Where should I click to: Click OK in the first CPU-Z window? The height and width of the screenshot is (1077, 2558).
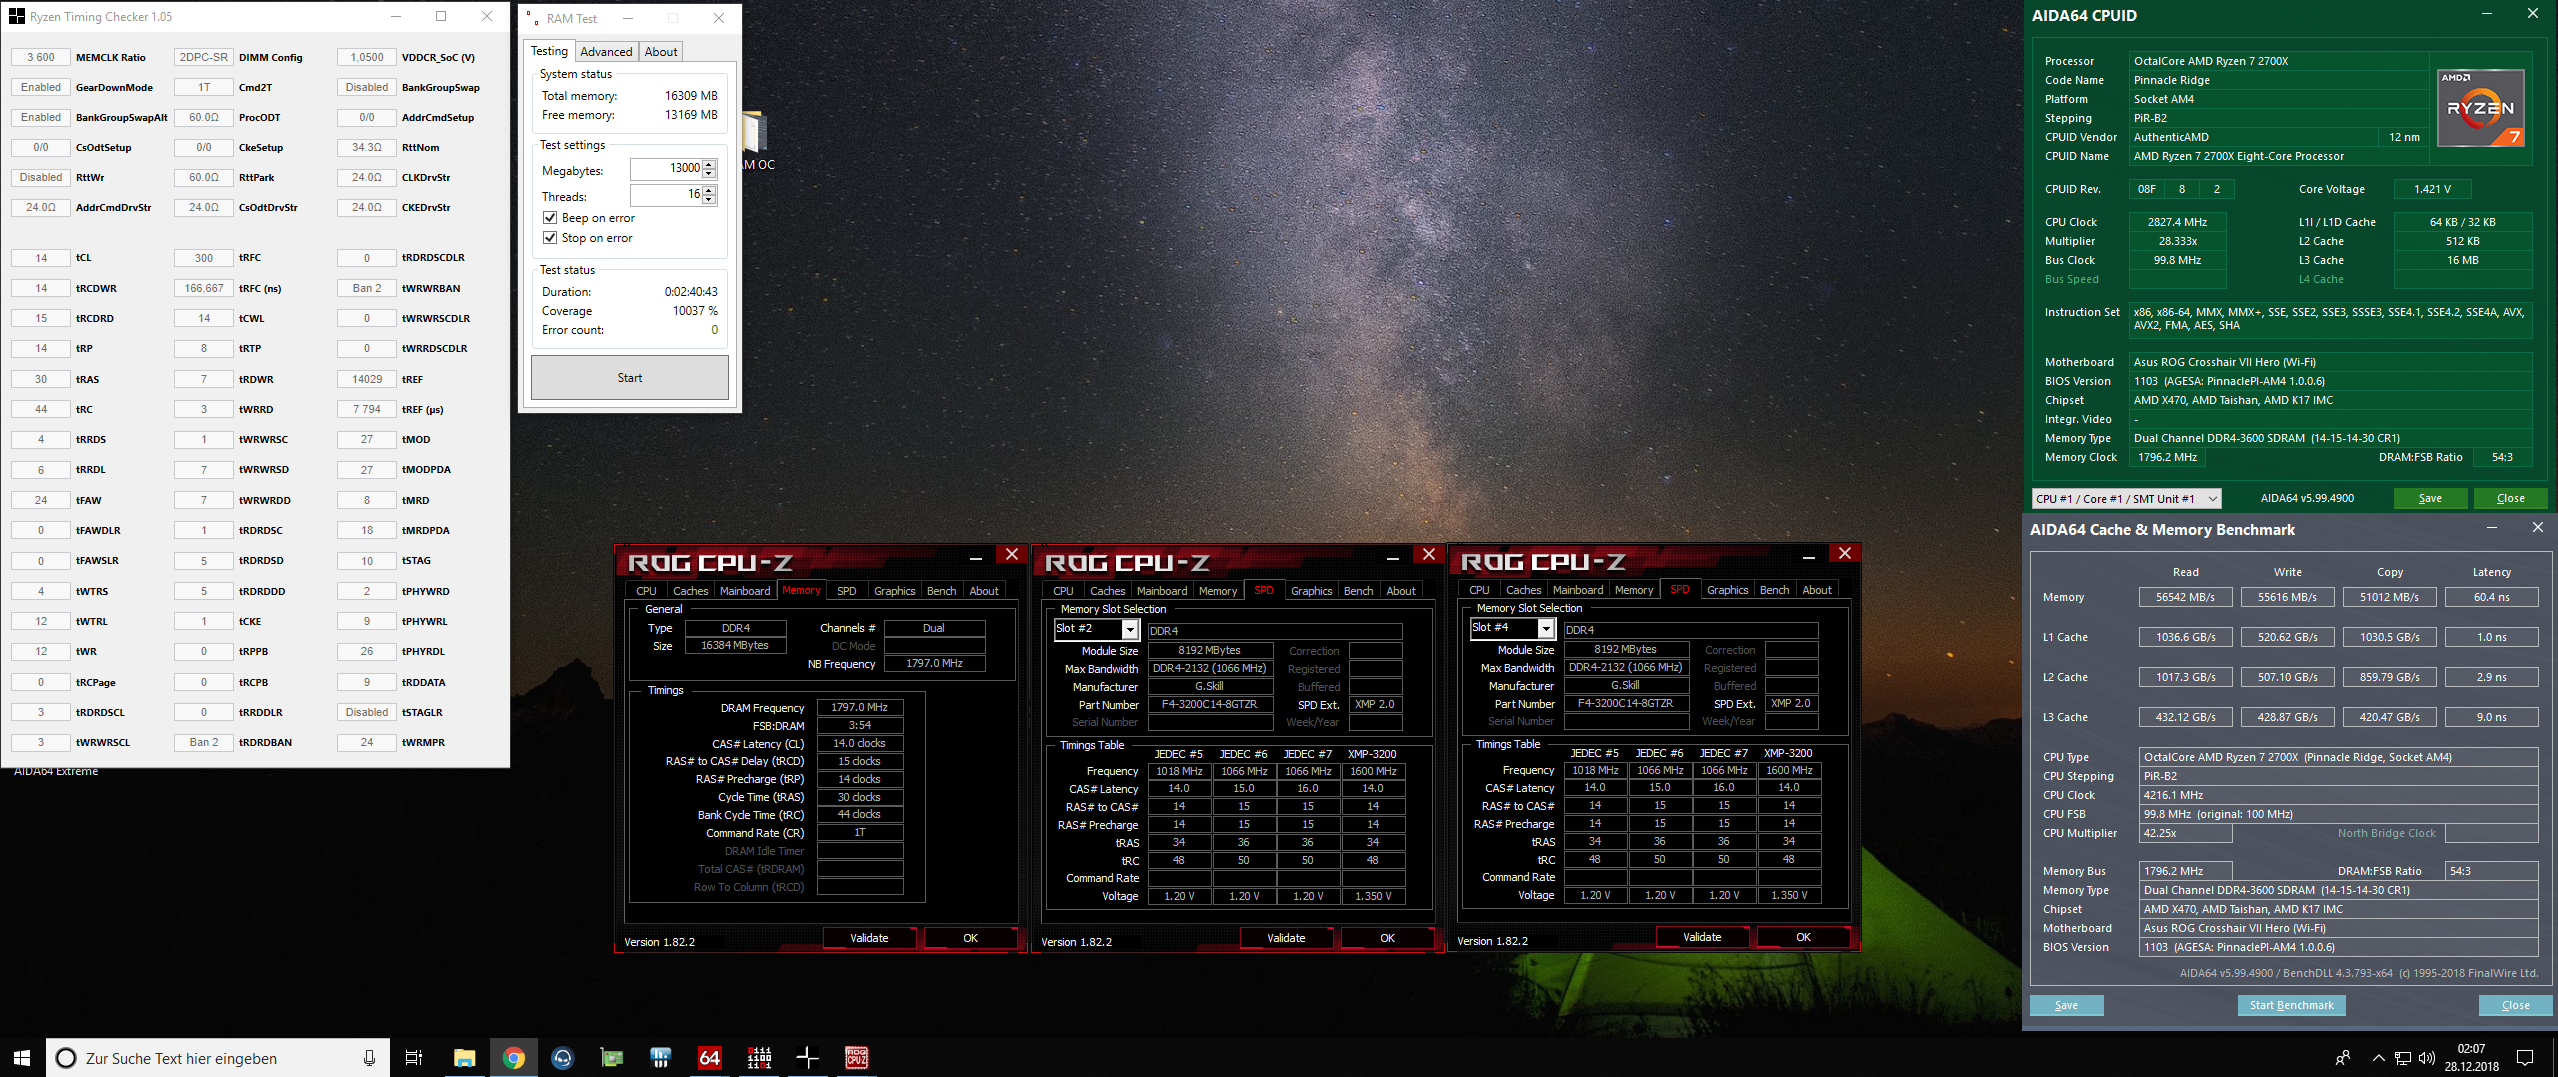970,938
